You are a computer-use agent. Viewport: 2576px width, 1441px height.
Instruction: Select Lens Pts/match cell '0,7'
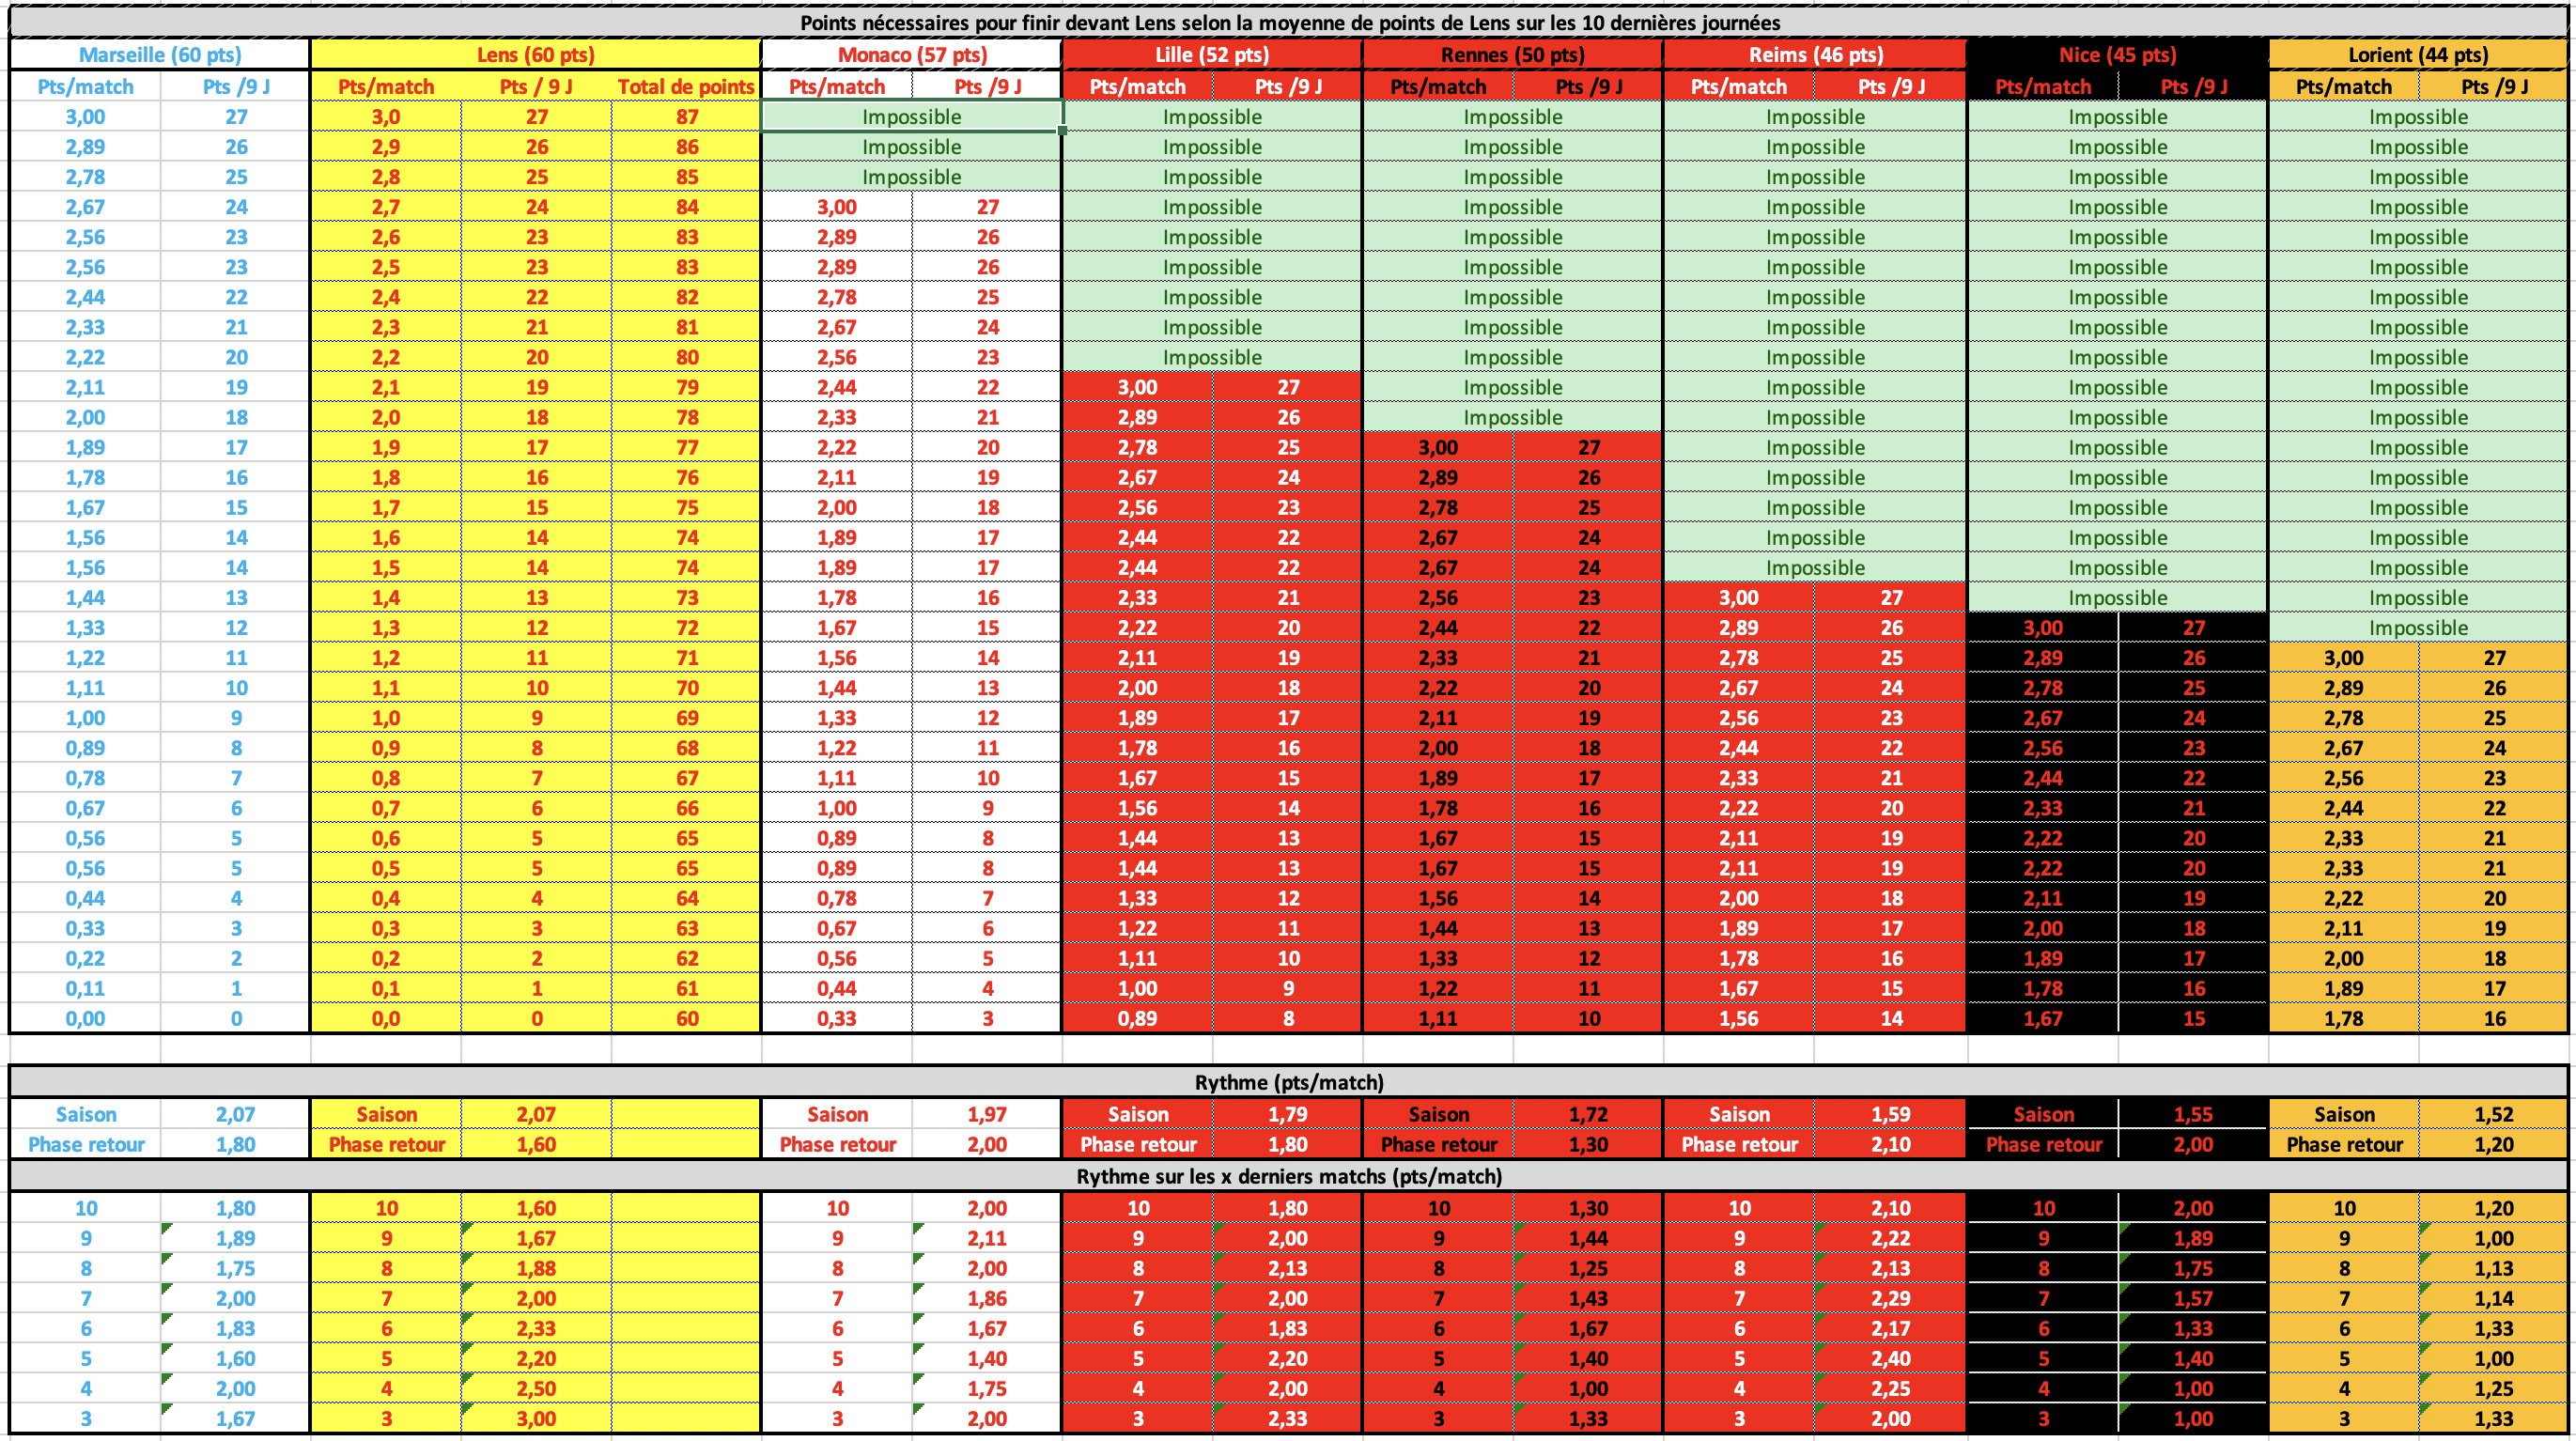pos(386,808)
